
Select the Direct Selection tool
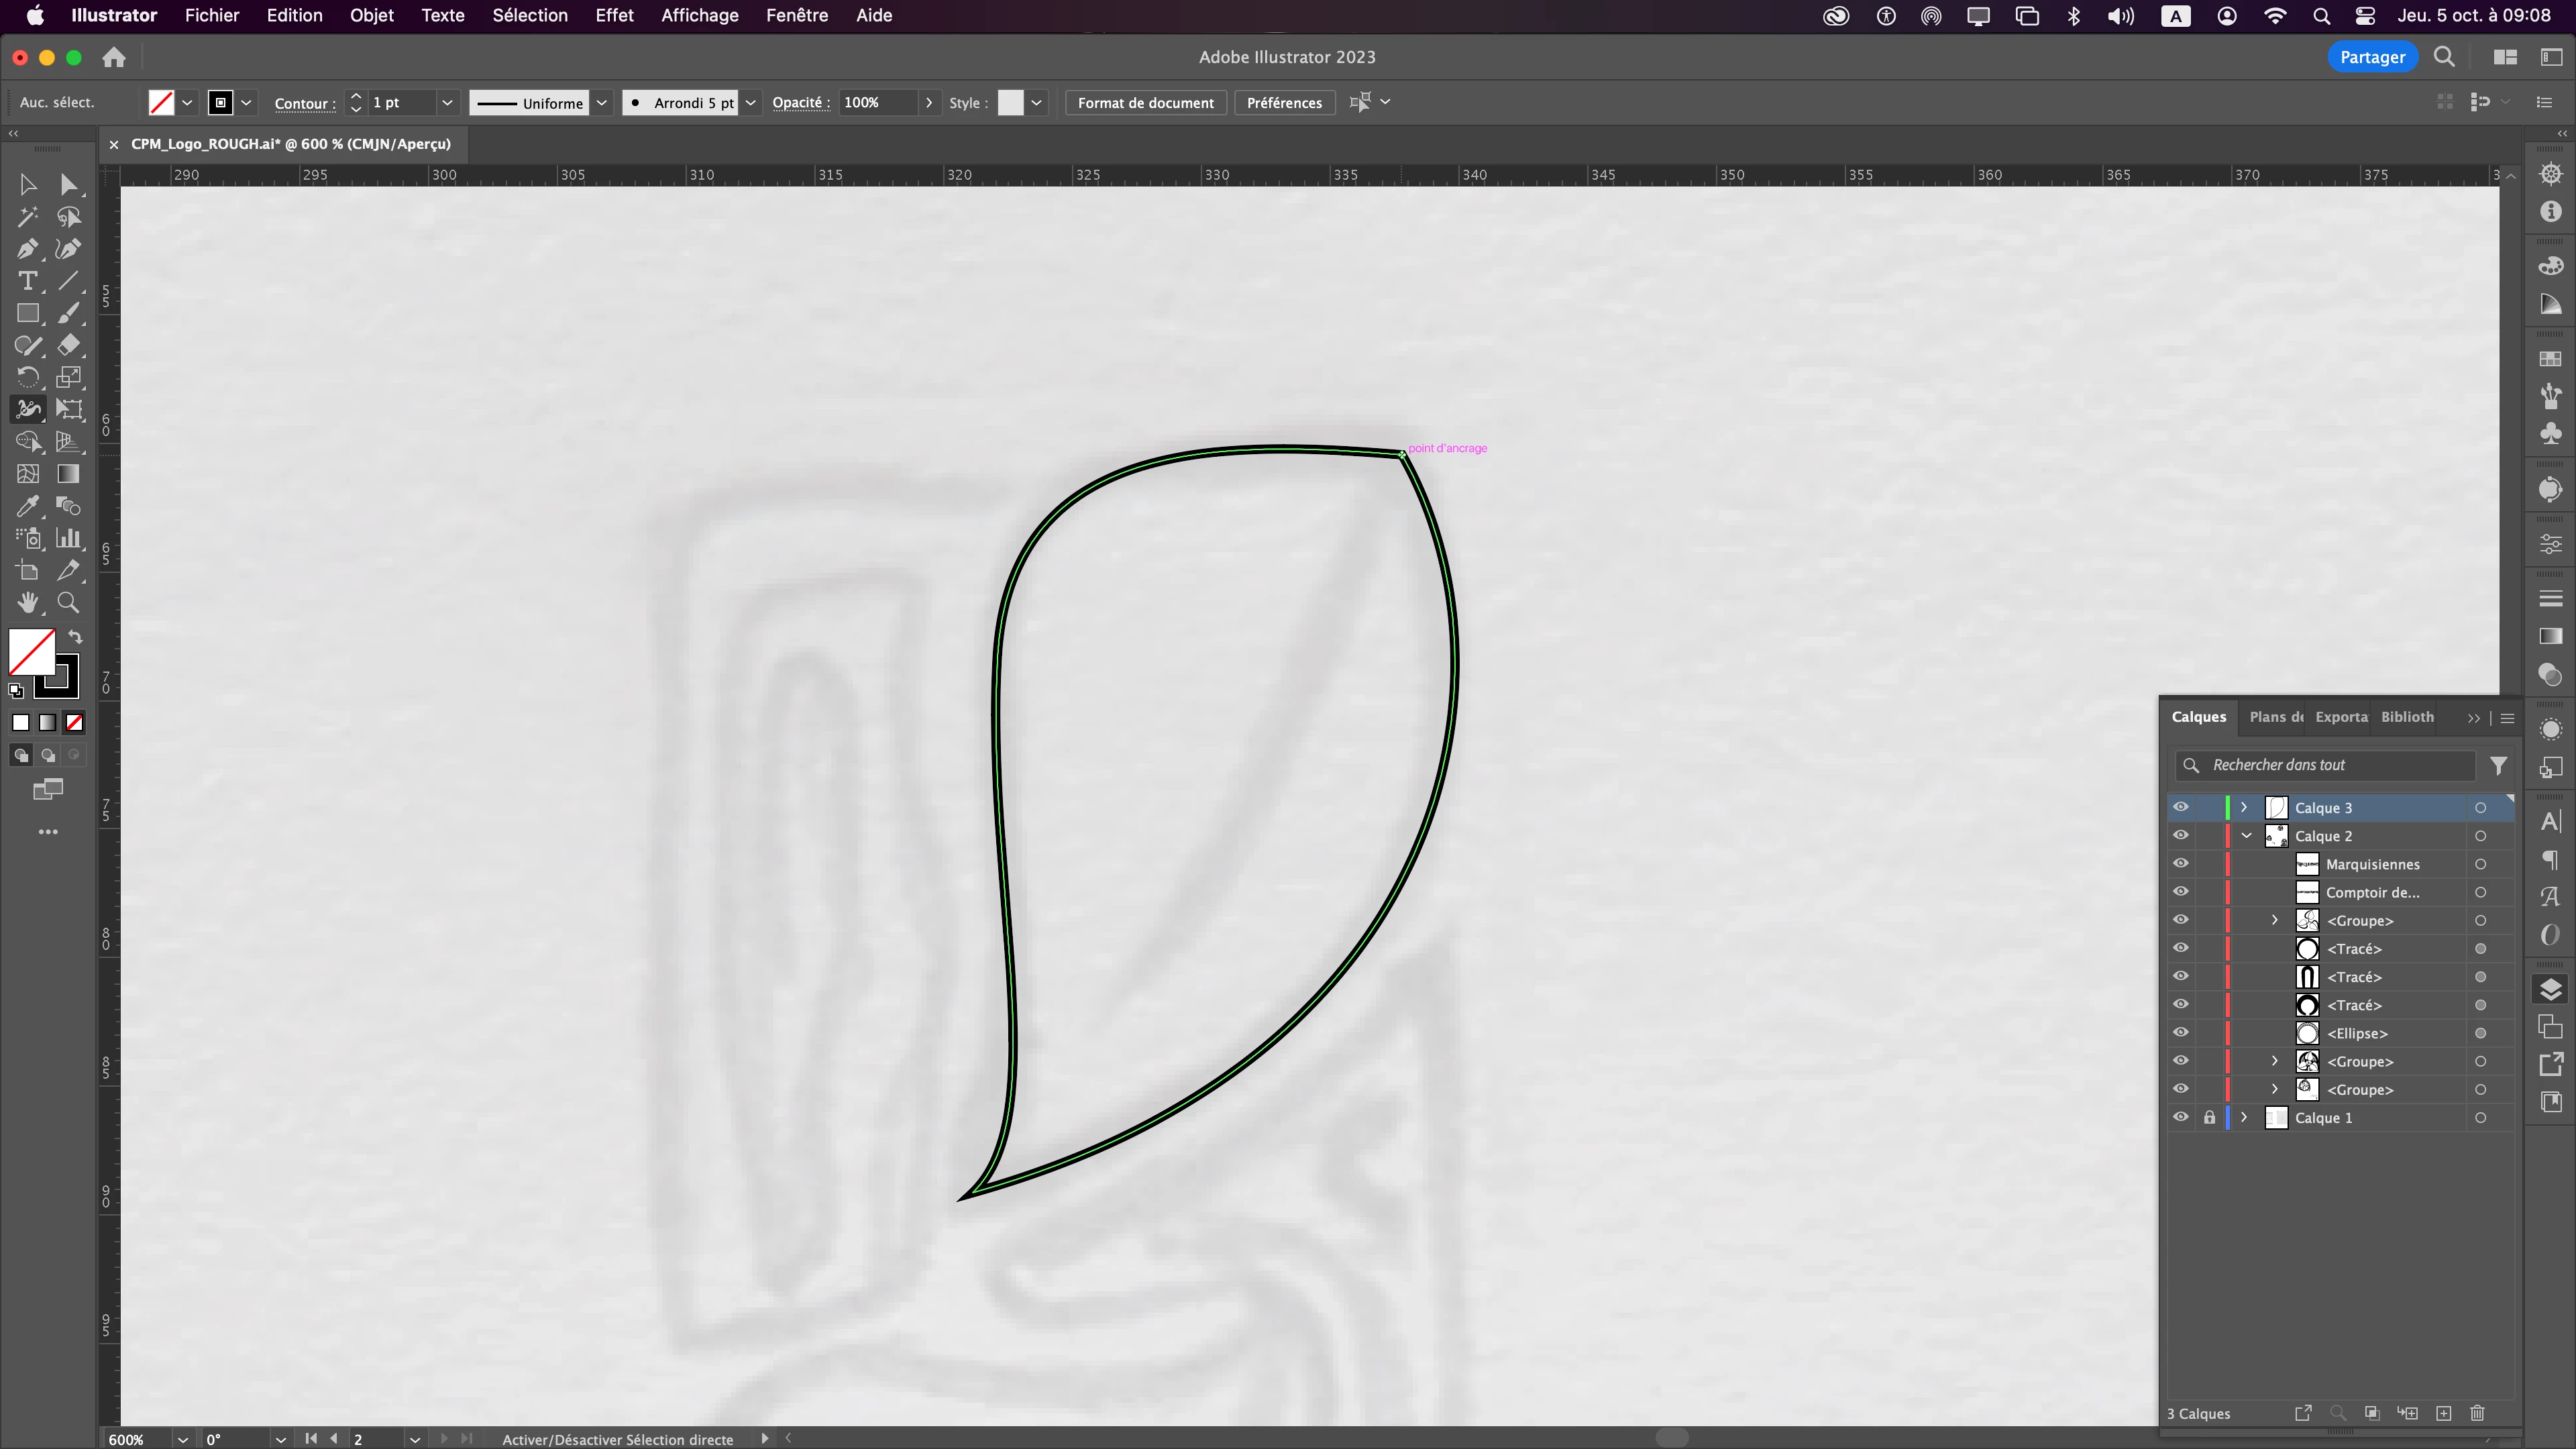pos(68,185)
